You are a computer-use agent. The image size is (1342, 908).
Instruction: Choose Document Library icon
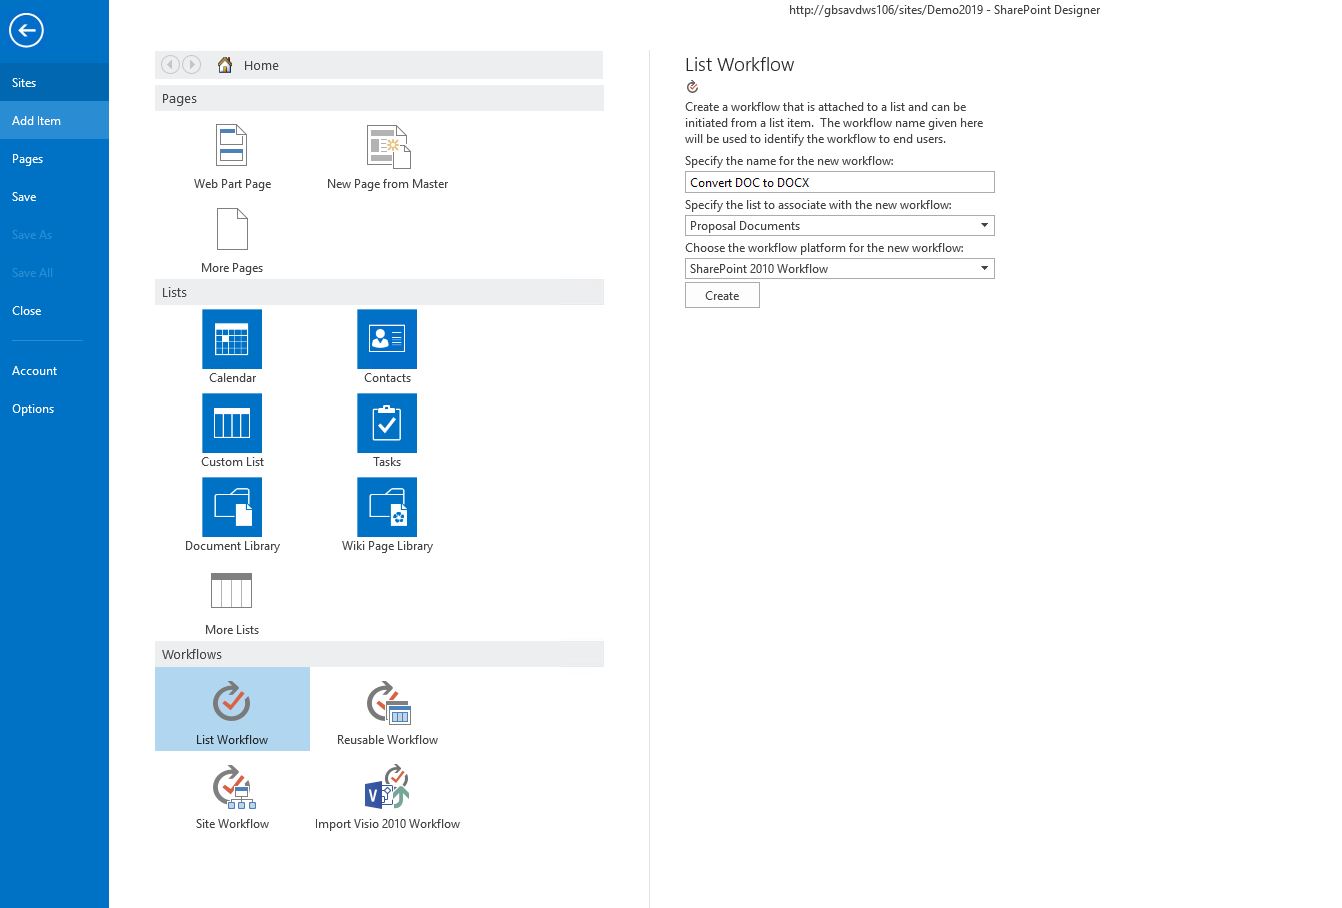pos(232,508)
